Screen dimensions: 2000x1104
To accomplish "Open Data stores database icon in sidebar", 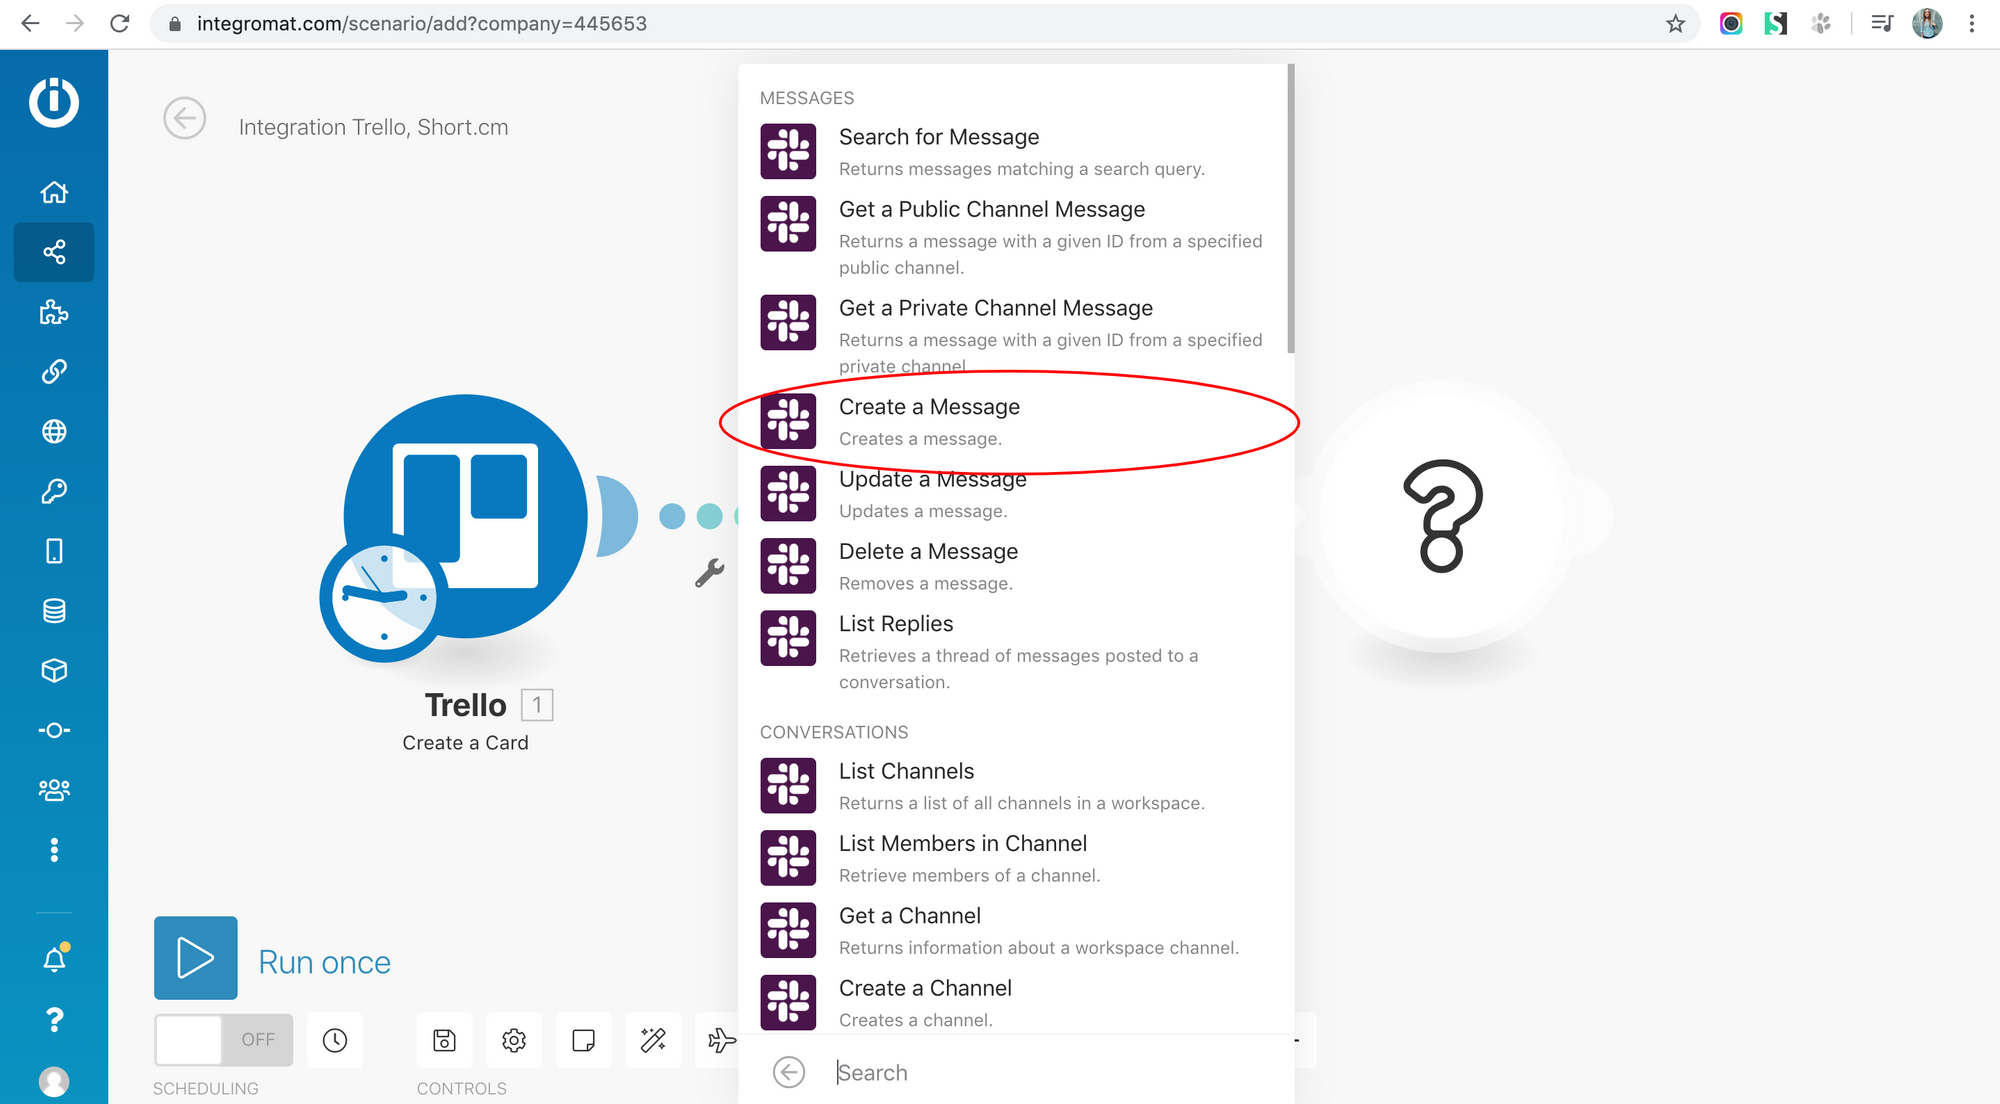I will 54,611.
